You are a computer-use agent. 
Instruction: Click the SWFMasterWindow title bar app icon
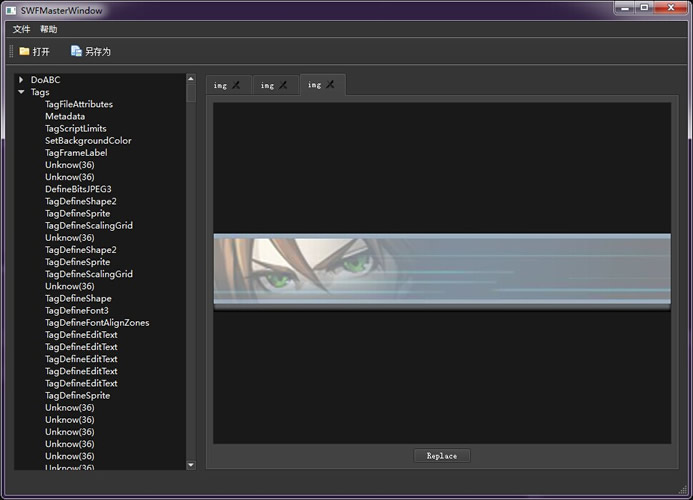point(10,10)
